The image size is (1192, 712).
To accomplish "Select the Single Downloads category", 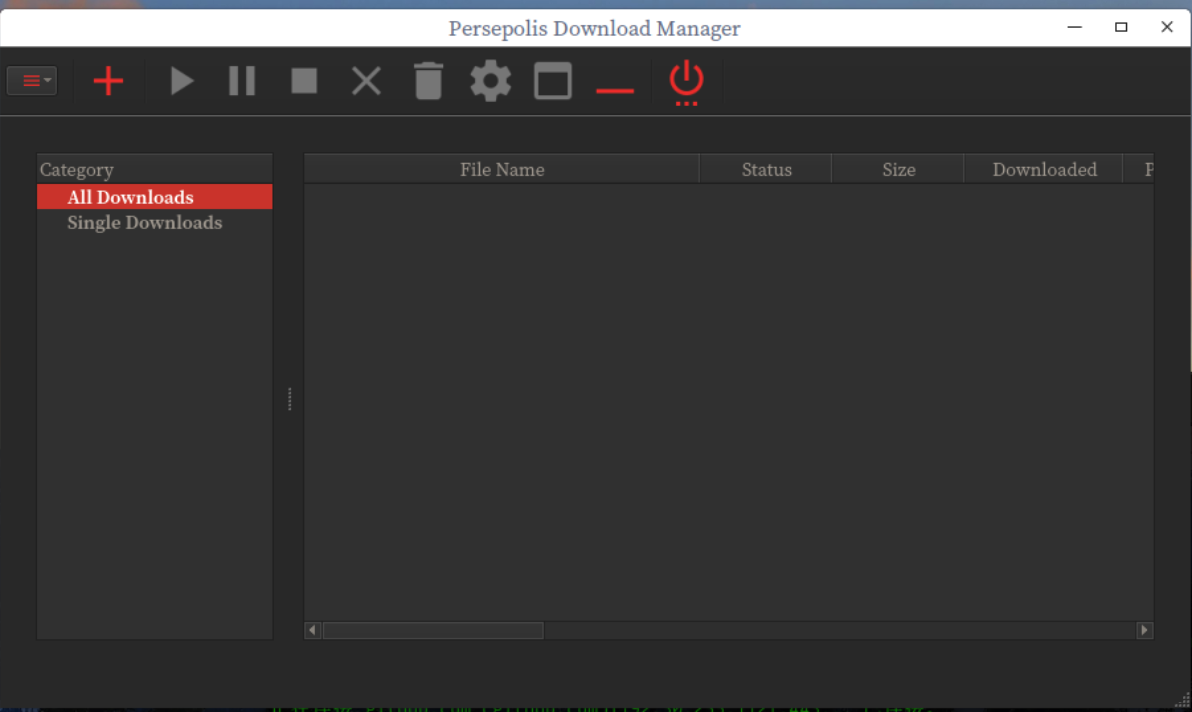I will [x=155, y=223].
